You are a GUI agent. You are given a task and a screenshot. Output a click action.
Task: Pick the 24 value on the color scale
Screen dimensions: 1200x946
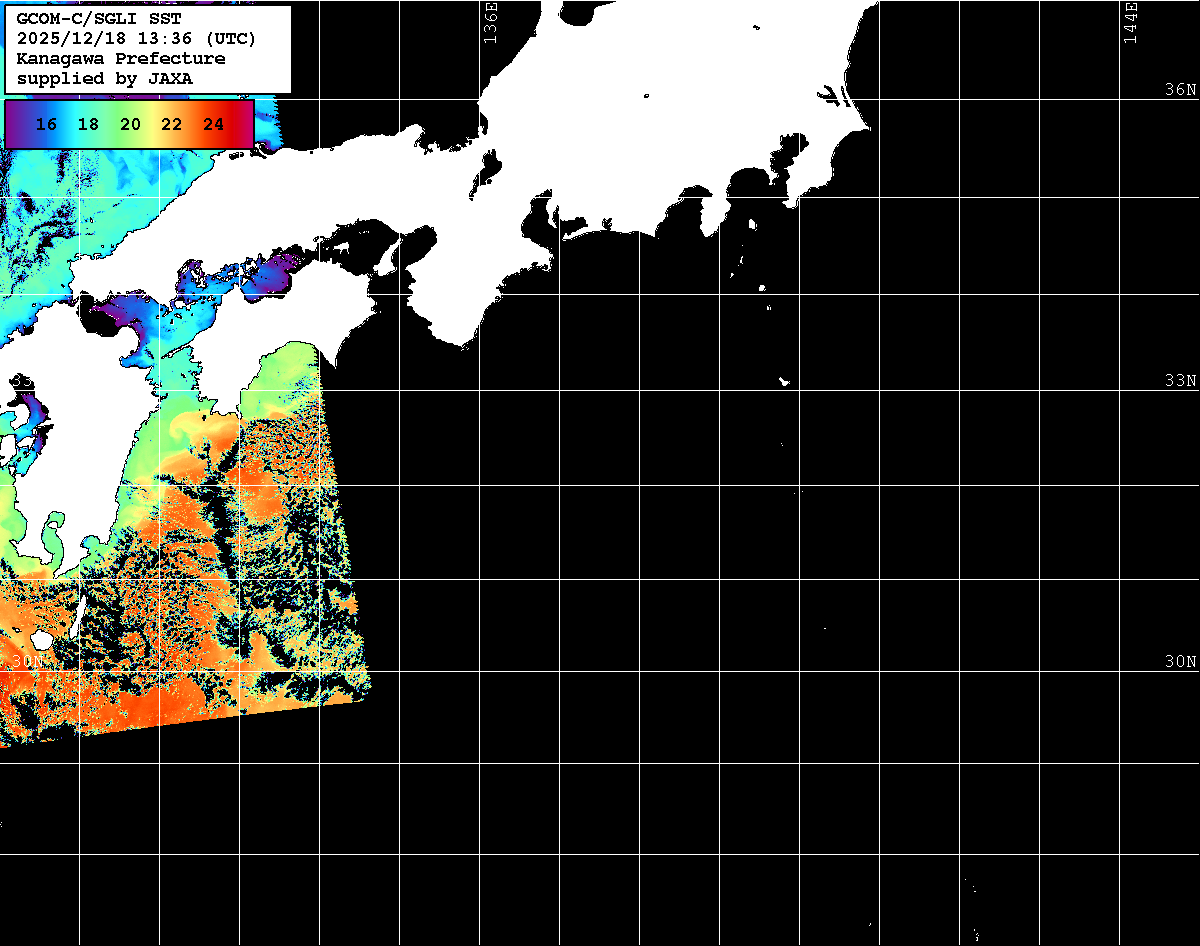(x=213, y=125)
